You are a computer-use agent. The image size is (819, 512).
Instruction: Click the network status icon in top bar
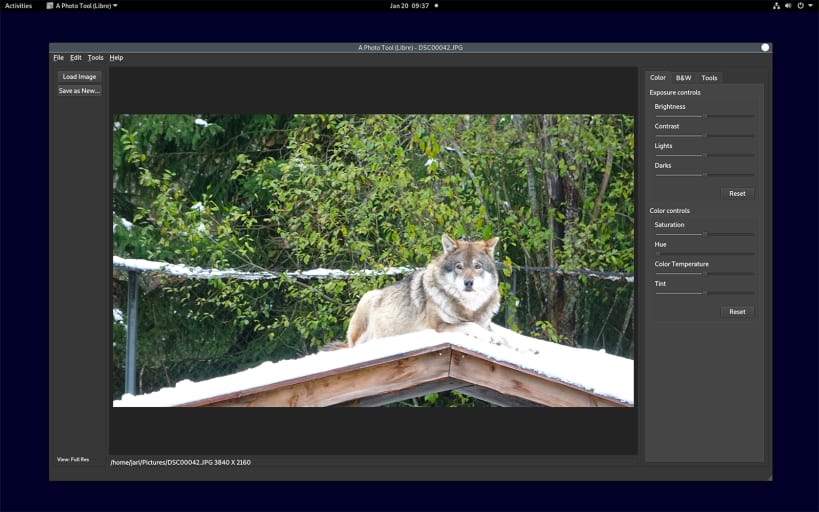coord(776,6)
